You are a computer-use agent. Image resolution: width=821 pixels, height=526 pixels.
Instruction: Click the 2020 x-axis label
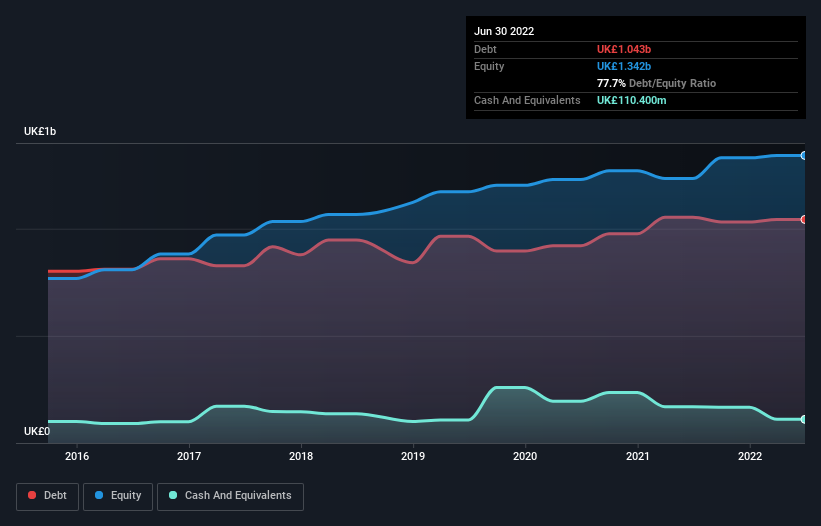pyautogui.click(x=525, y=456)
